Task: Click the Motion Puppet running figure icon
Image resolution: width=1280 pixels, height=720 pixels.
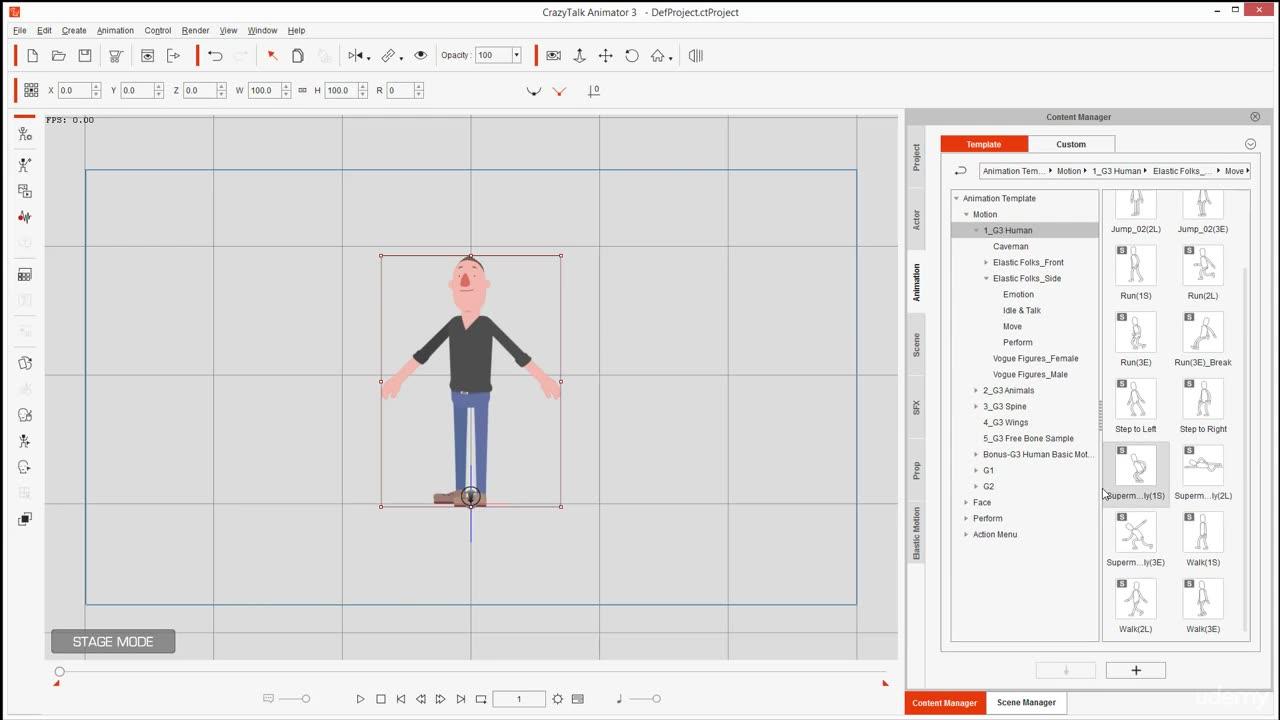Action: pos(25,441)
